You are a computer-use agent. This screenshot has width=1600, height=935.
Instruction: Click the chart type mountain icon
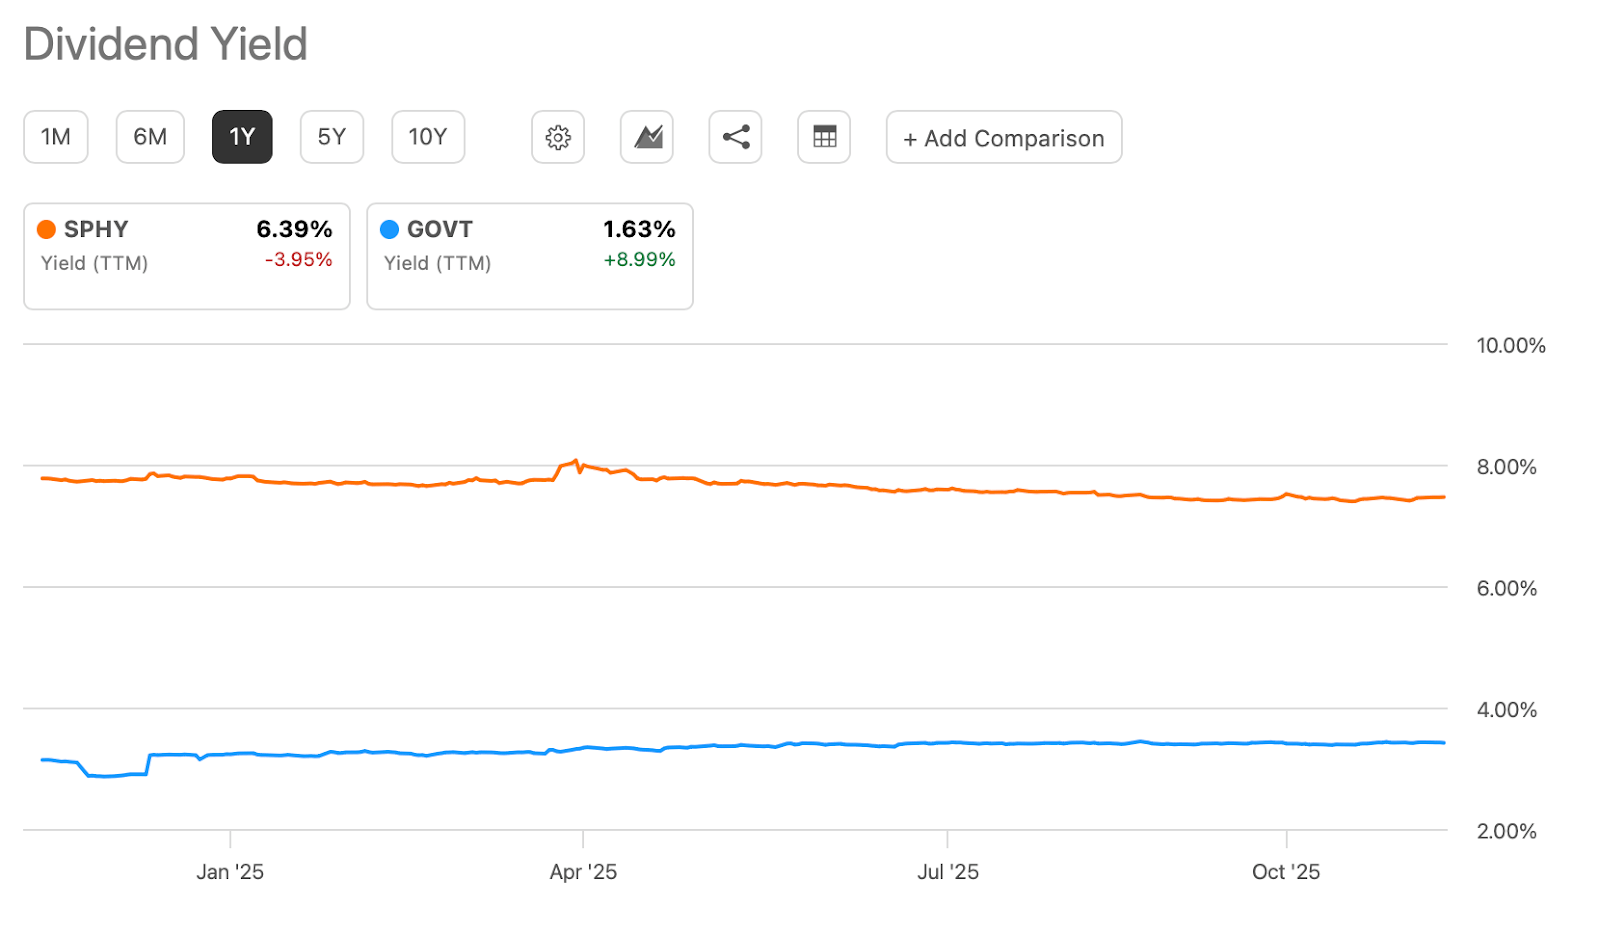pos(647,137)
